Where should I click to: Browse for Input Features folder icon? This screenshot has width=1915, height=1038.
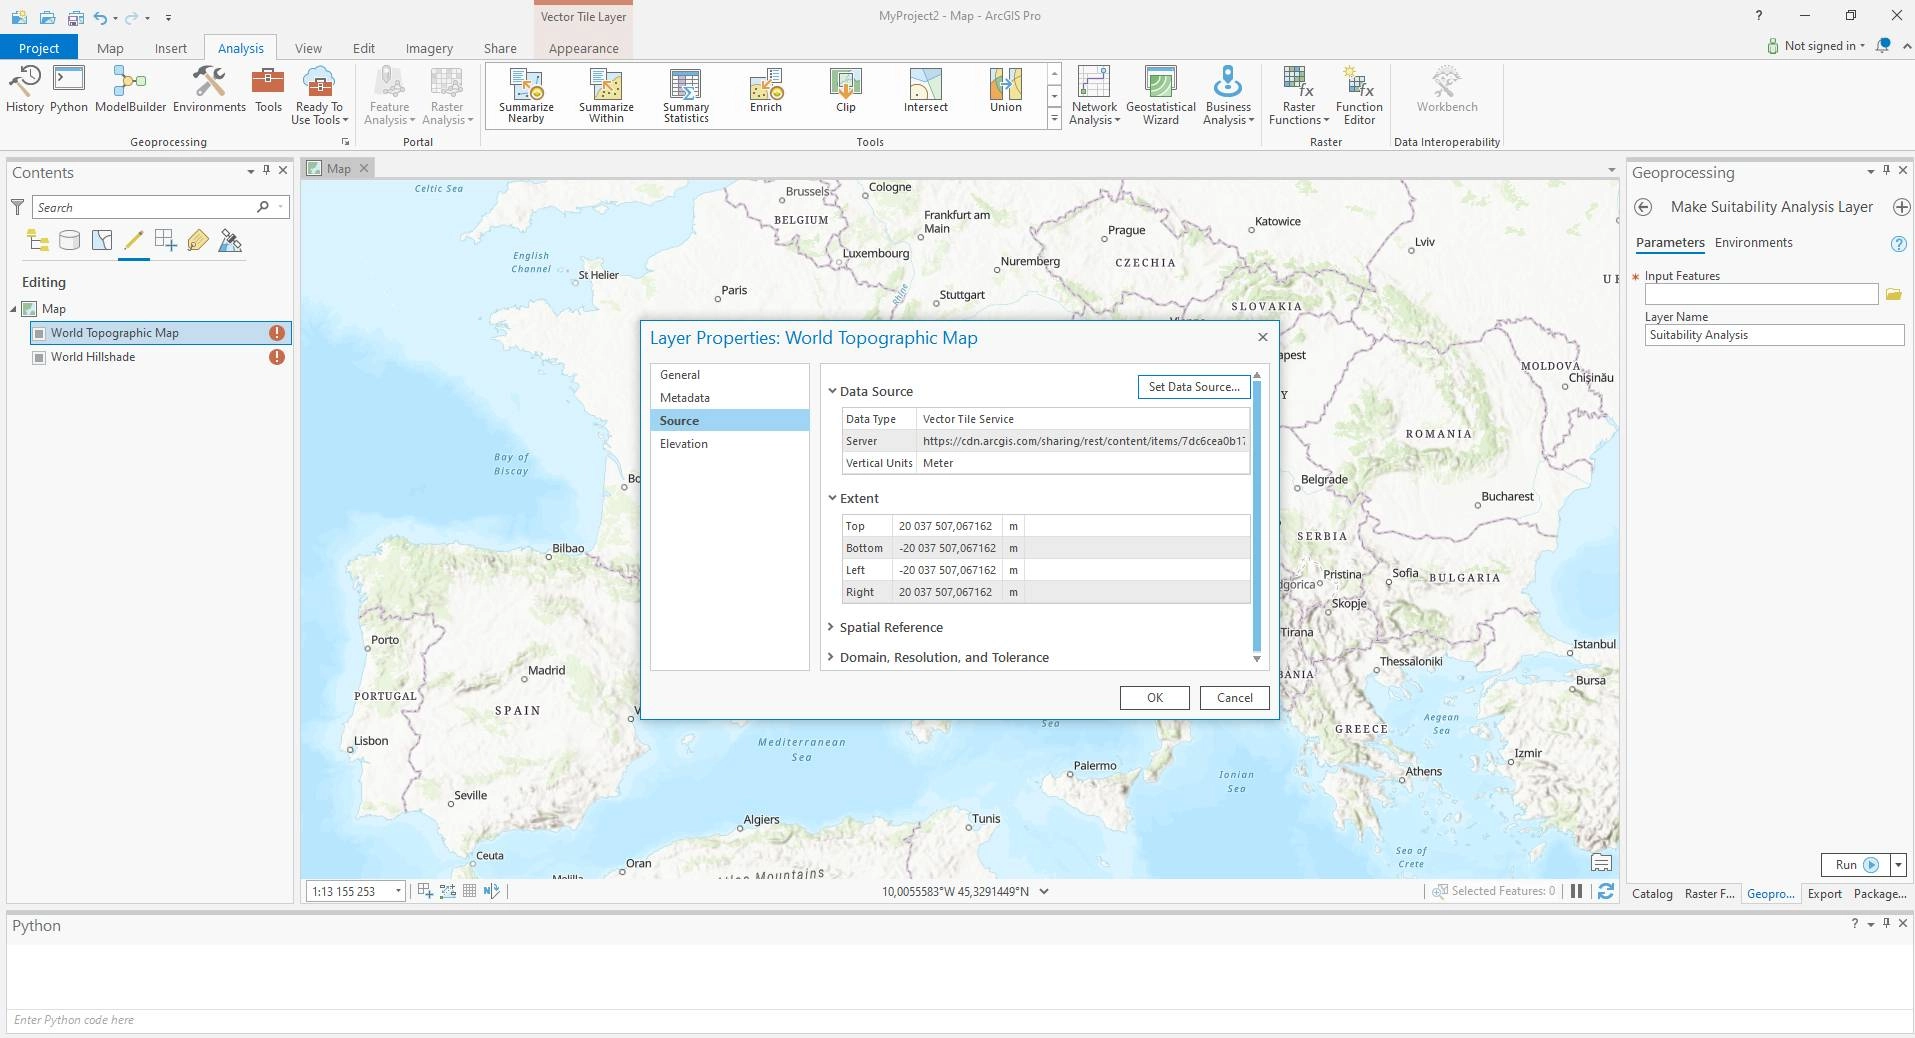click(1893, 294)
